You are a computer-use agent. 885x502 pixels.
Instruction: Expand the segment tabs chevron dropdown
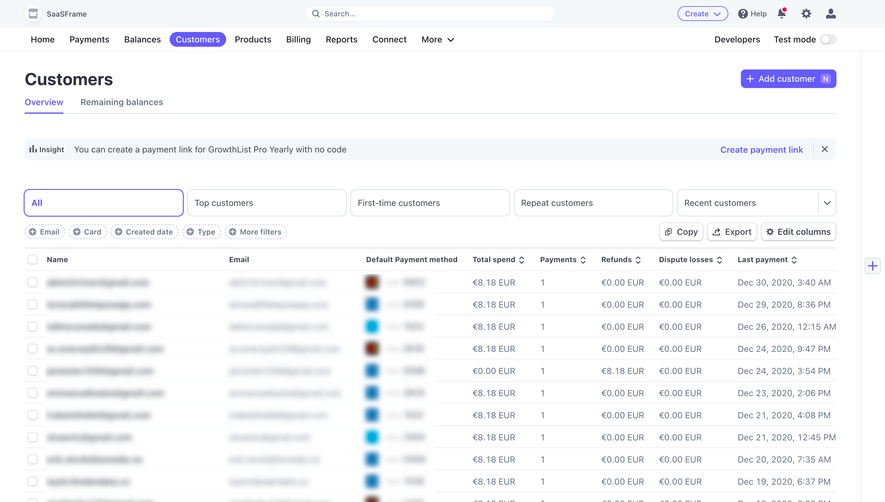[x=827, y=203]
